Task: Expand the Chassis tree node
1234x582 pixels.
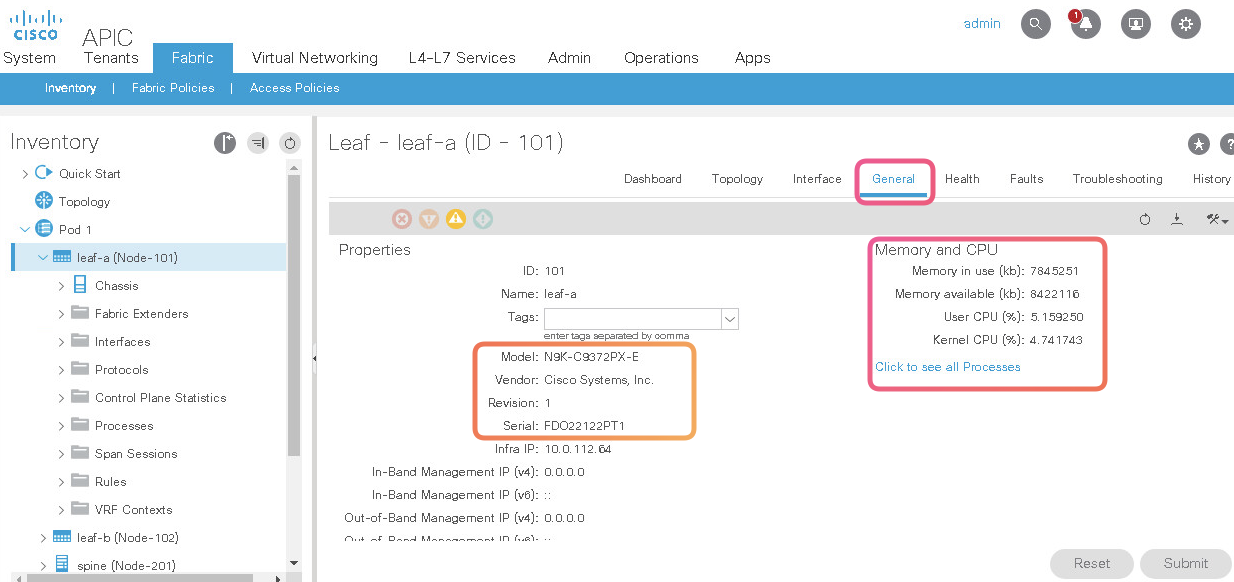Action: [61, 286]
